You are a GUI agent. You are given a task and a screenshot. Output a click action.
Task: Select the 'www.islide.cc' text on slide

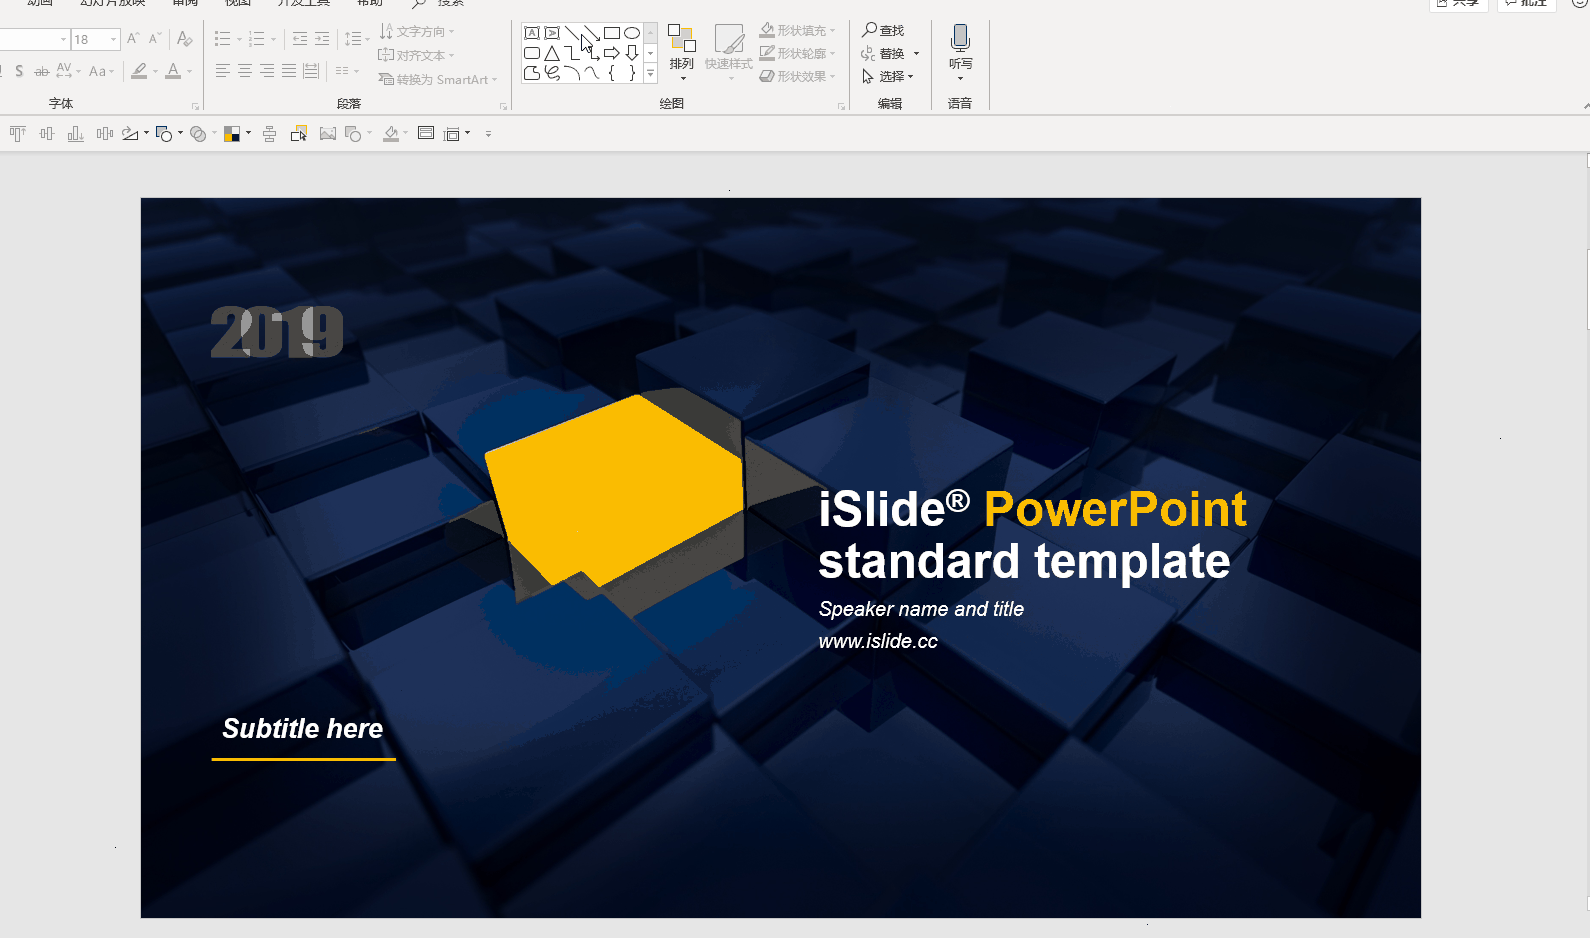[x=878, y=641]
